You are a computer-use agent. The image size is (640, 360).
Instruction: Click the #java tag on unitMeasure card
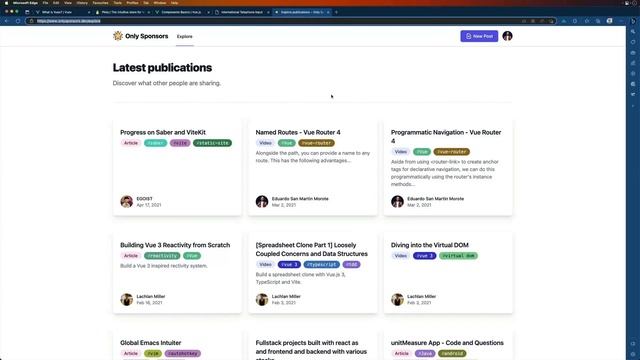pyautogui.click(x=425, y=353)
